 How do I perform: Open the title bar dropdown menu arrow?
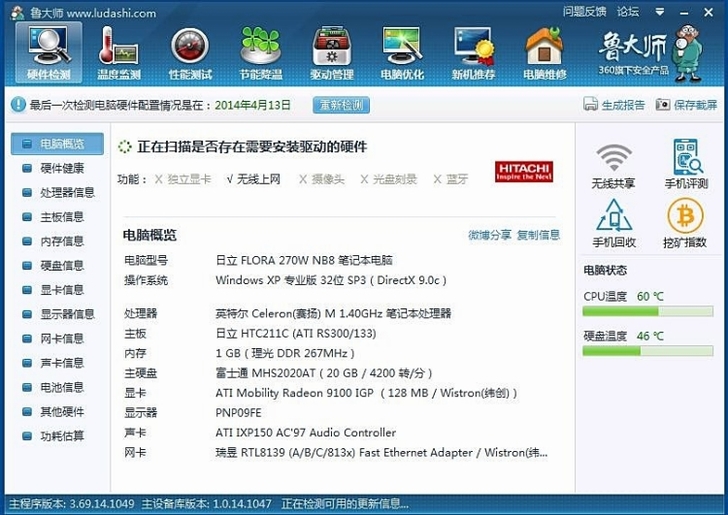click(x=659, y=12)
